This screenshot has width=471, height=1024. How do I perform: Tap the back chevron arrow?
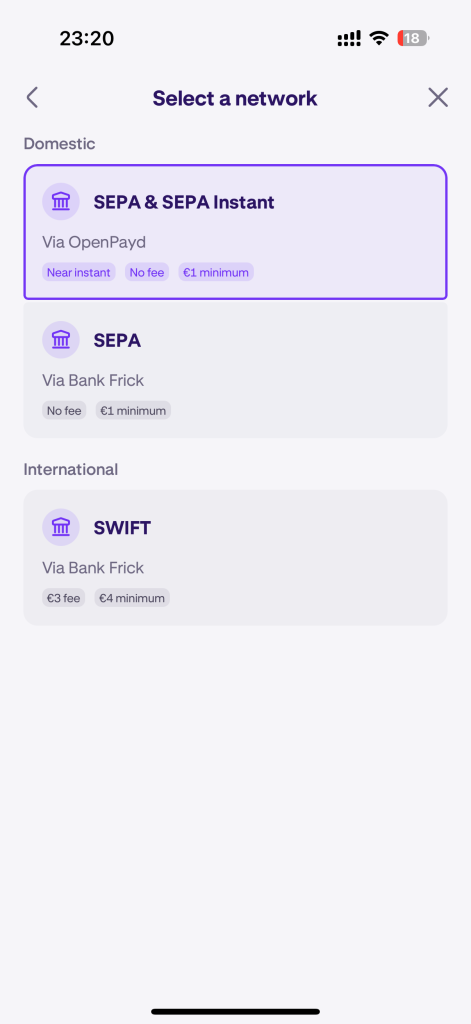click(32, 98)
